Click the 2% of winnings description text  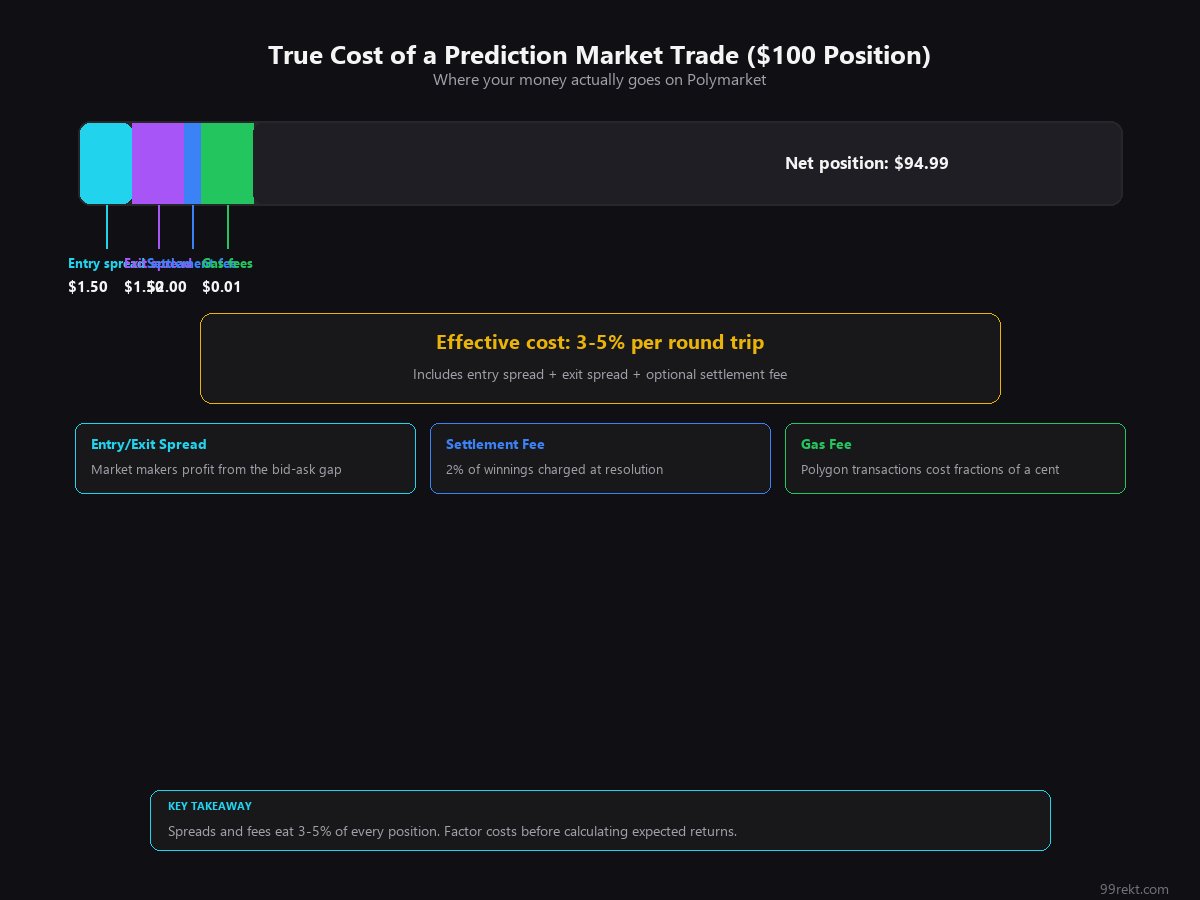click(554, 470)
